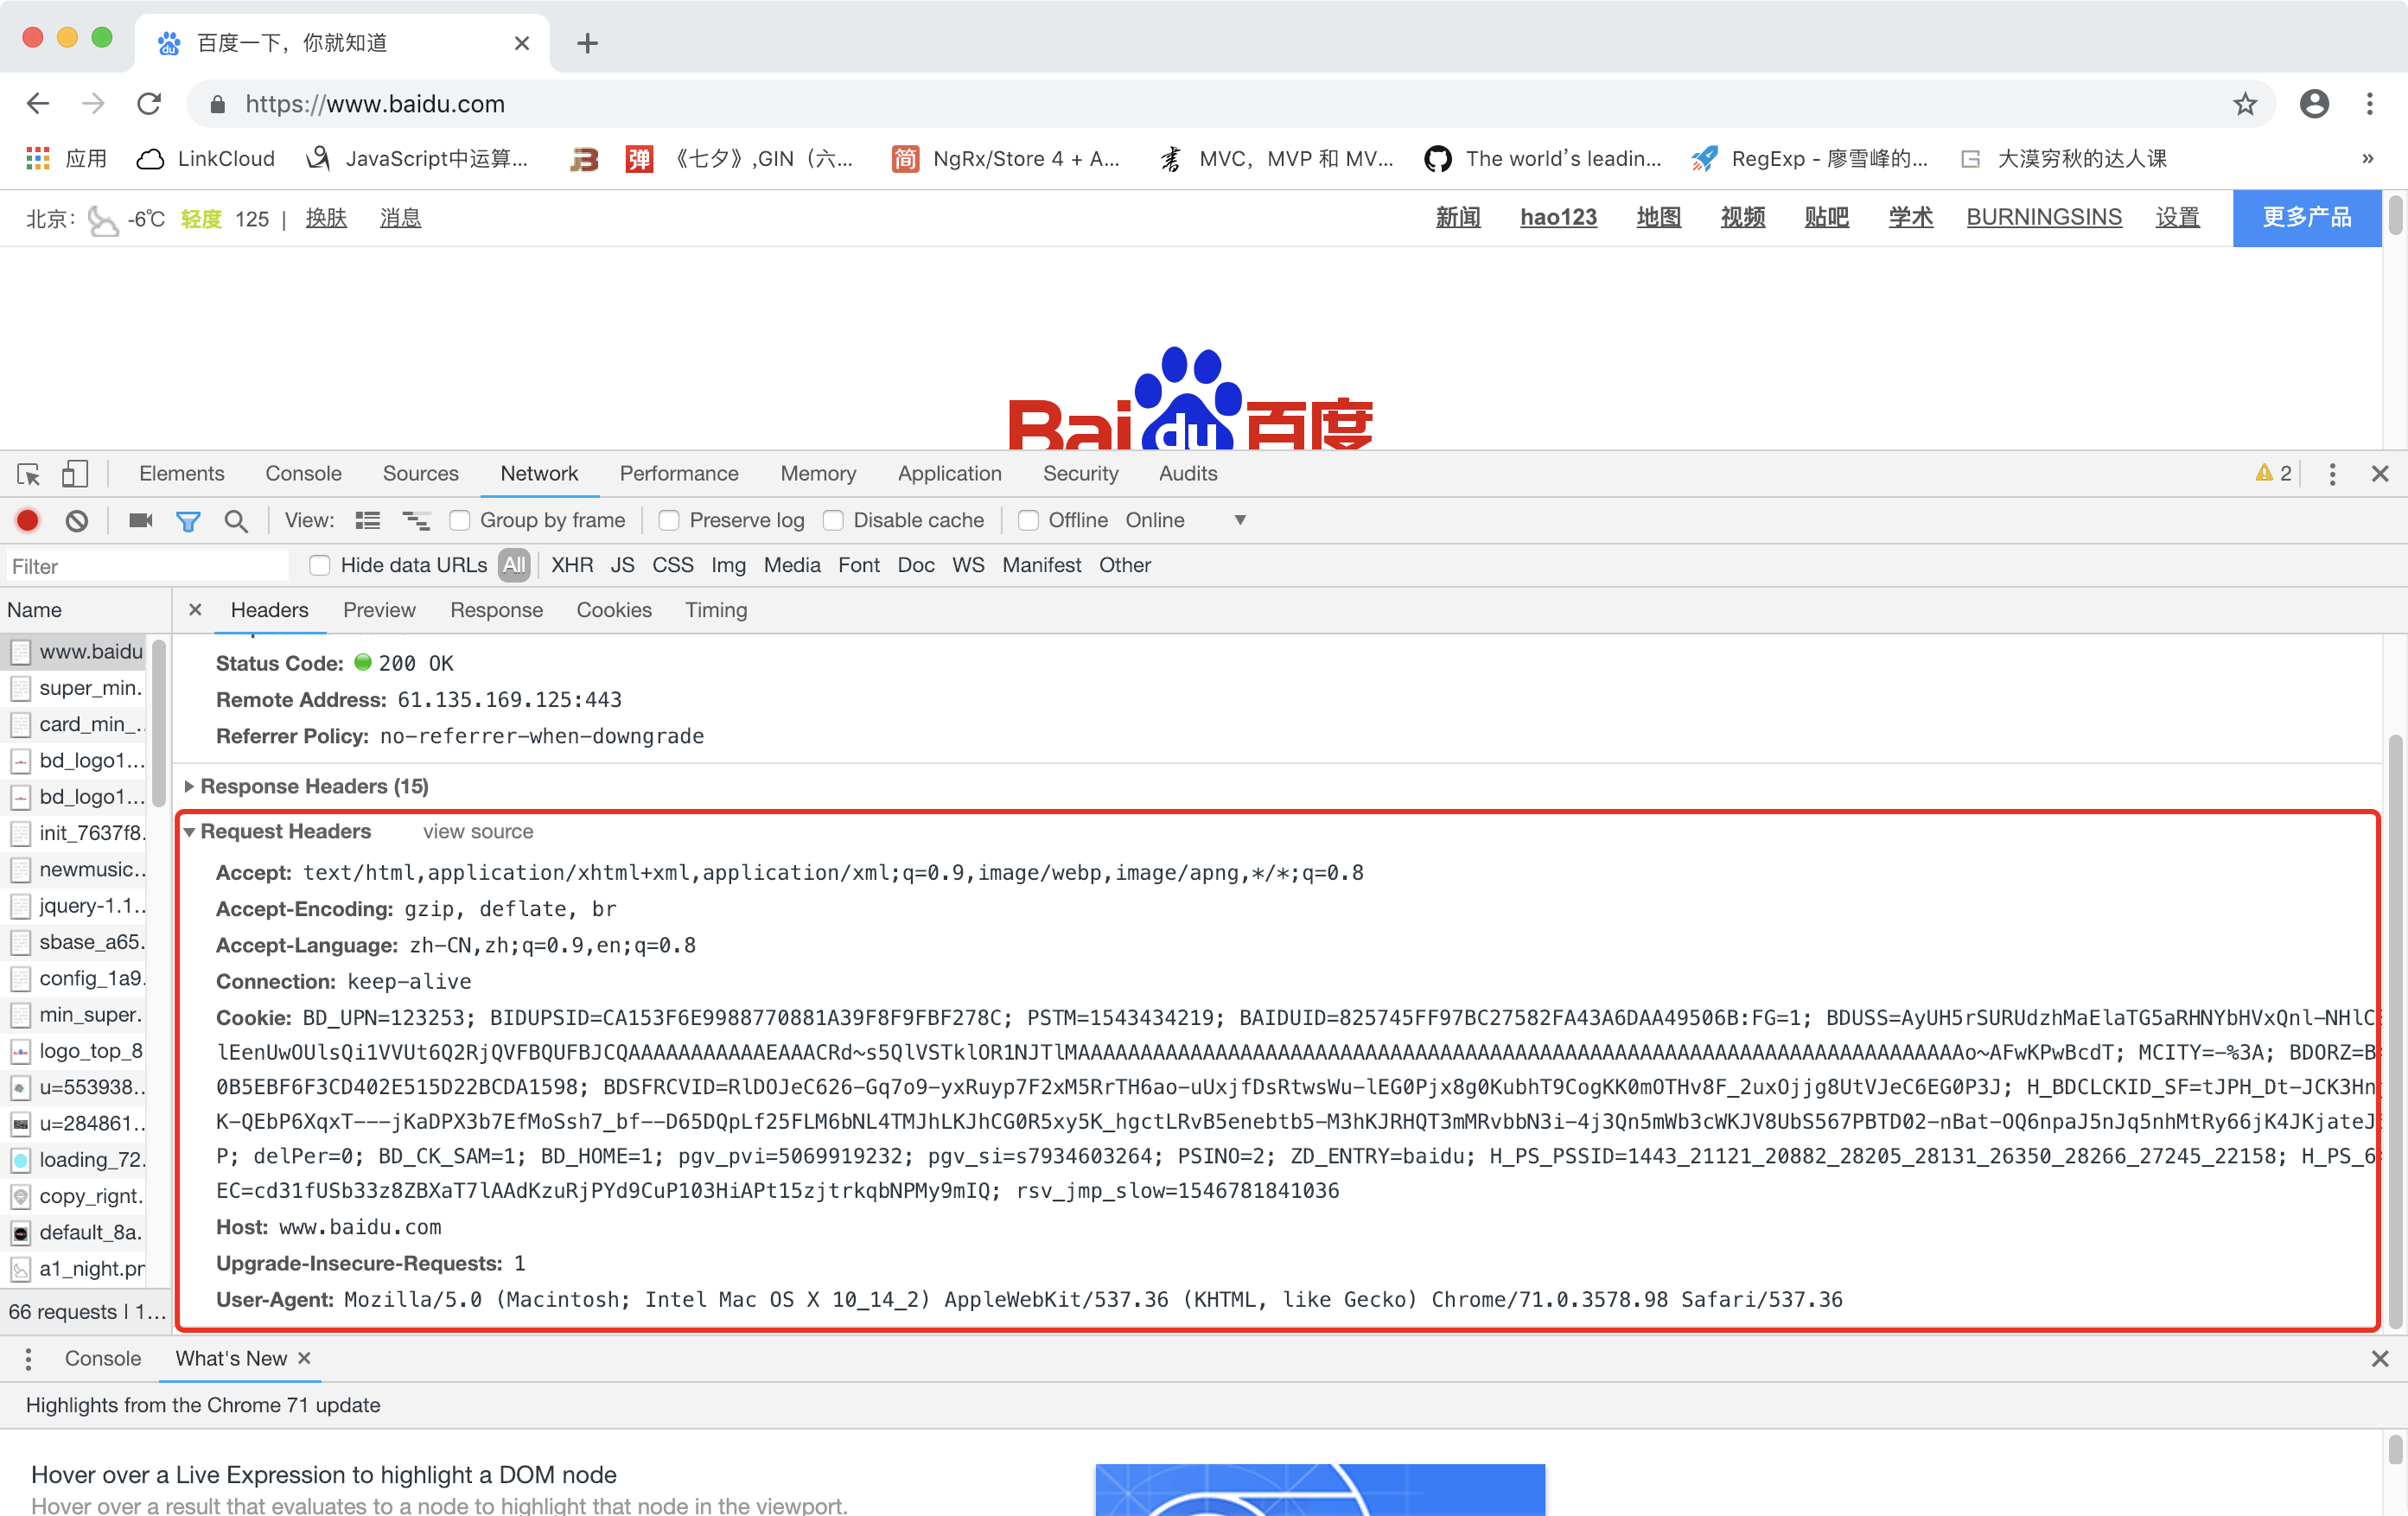
Task: Enable the Preserve log checkbox
Action: coord(669,520)
